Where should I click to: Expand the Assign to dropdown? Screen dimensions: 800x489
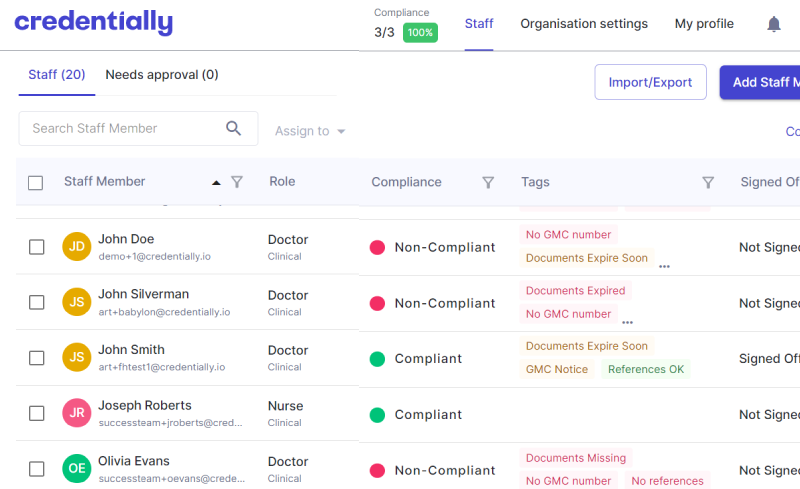(310, 131)
